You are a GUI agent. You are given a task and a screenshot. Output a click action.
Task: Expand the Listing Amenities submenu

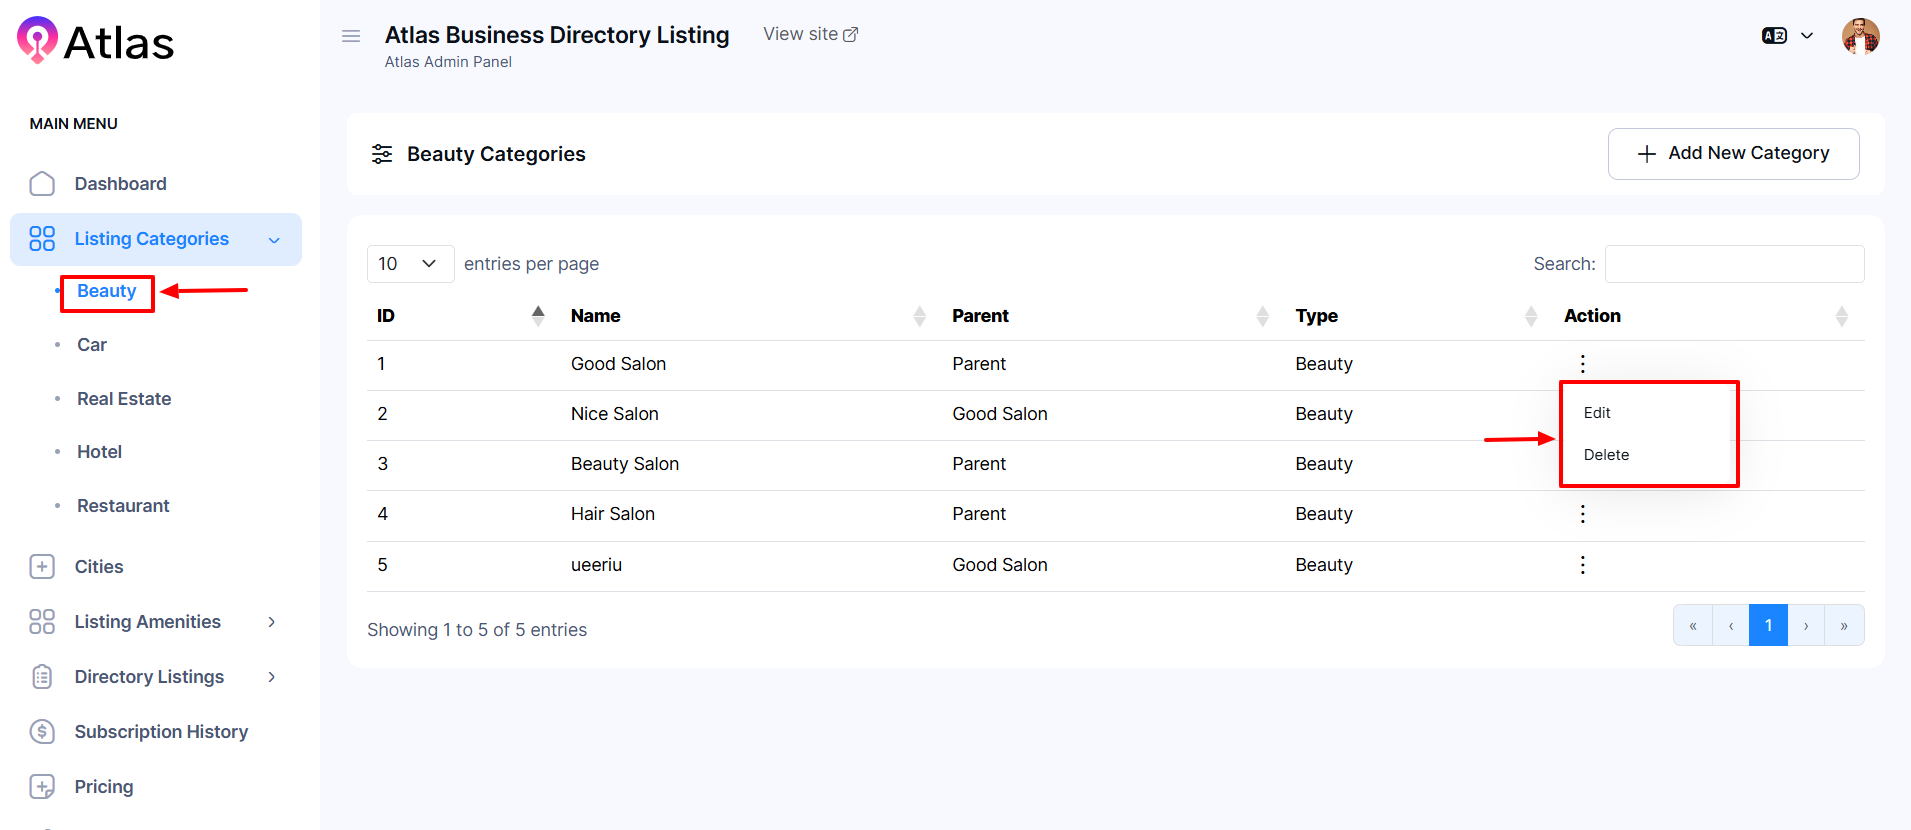click(x=271, y=622)
